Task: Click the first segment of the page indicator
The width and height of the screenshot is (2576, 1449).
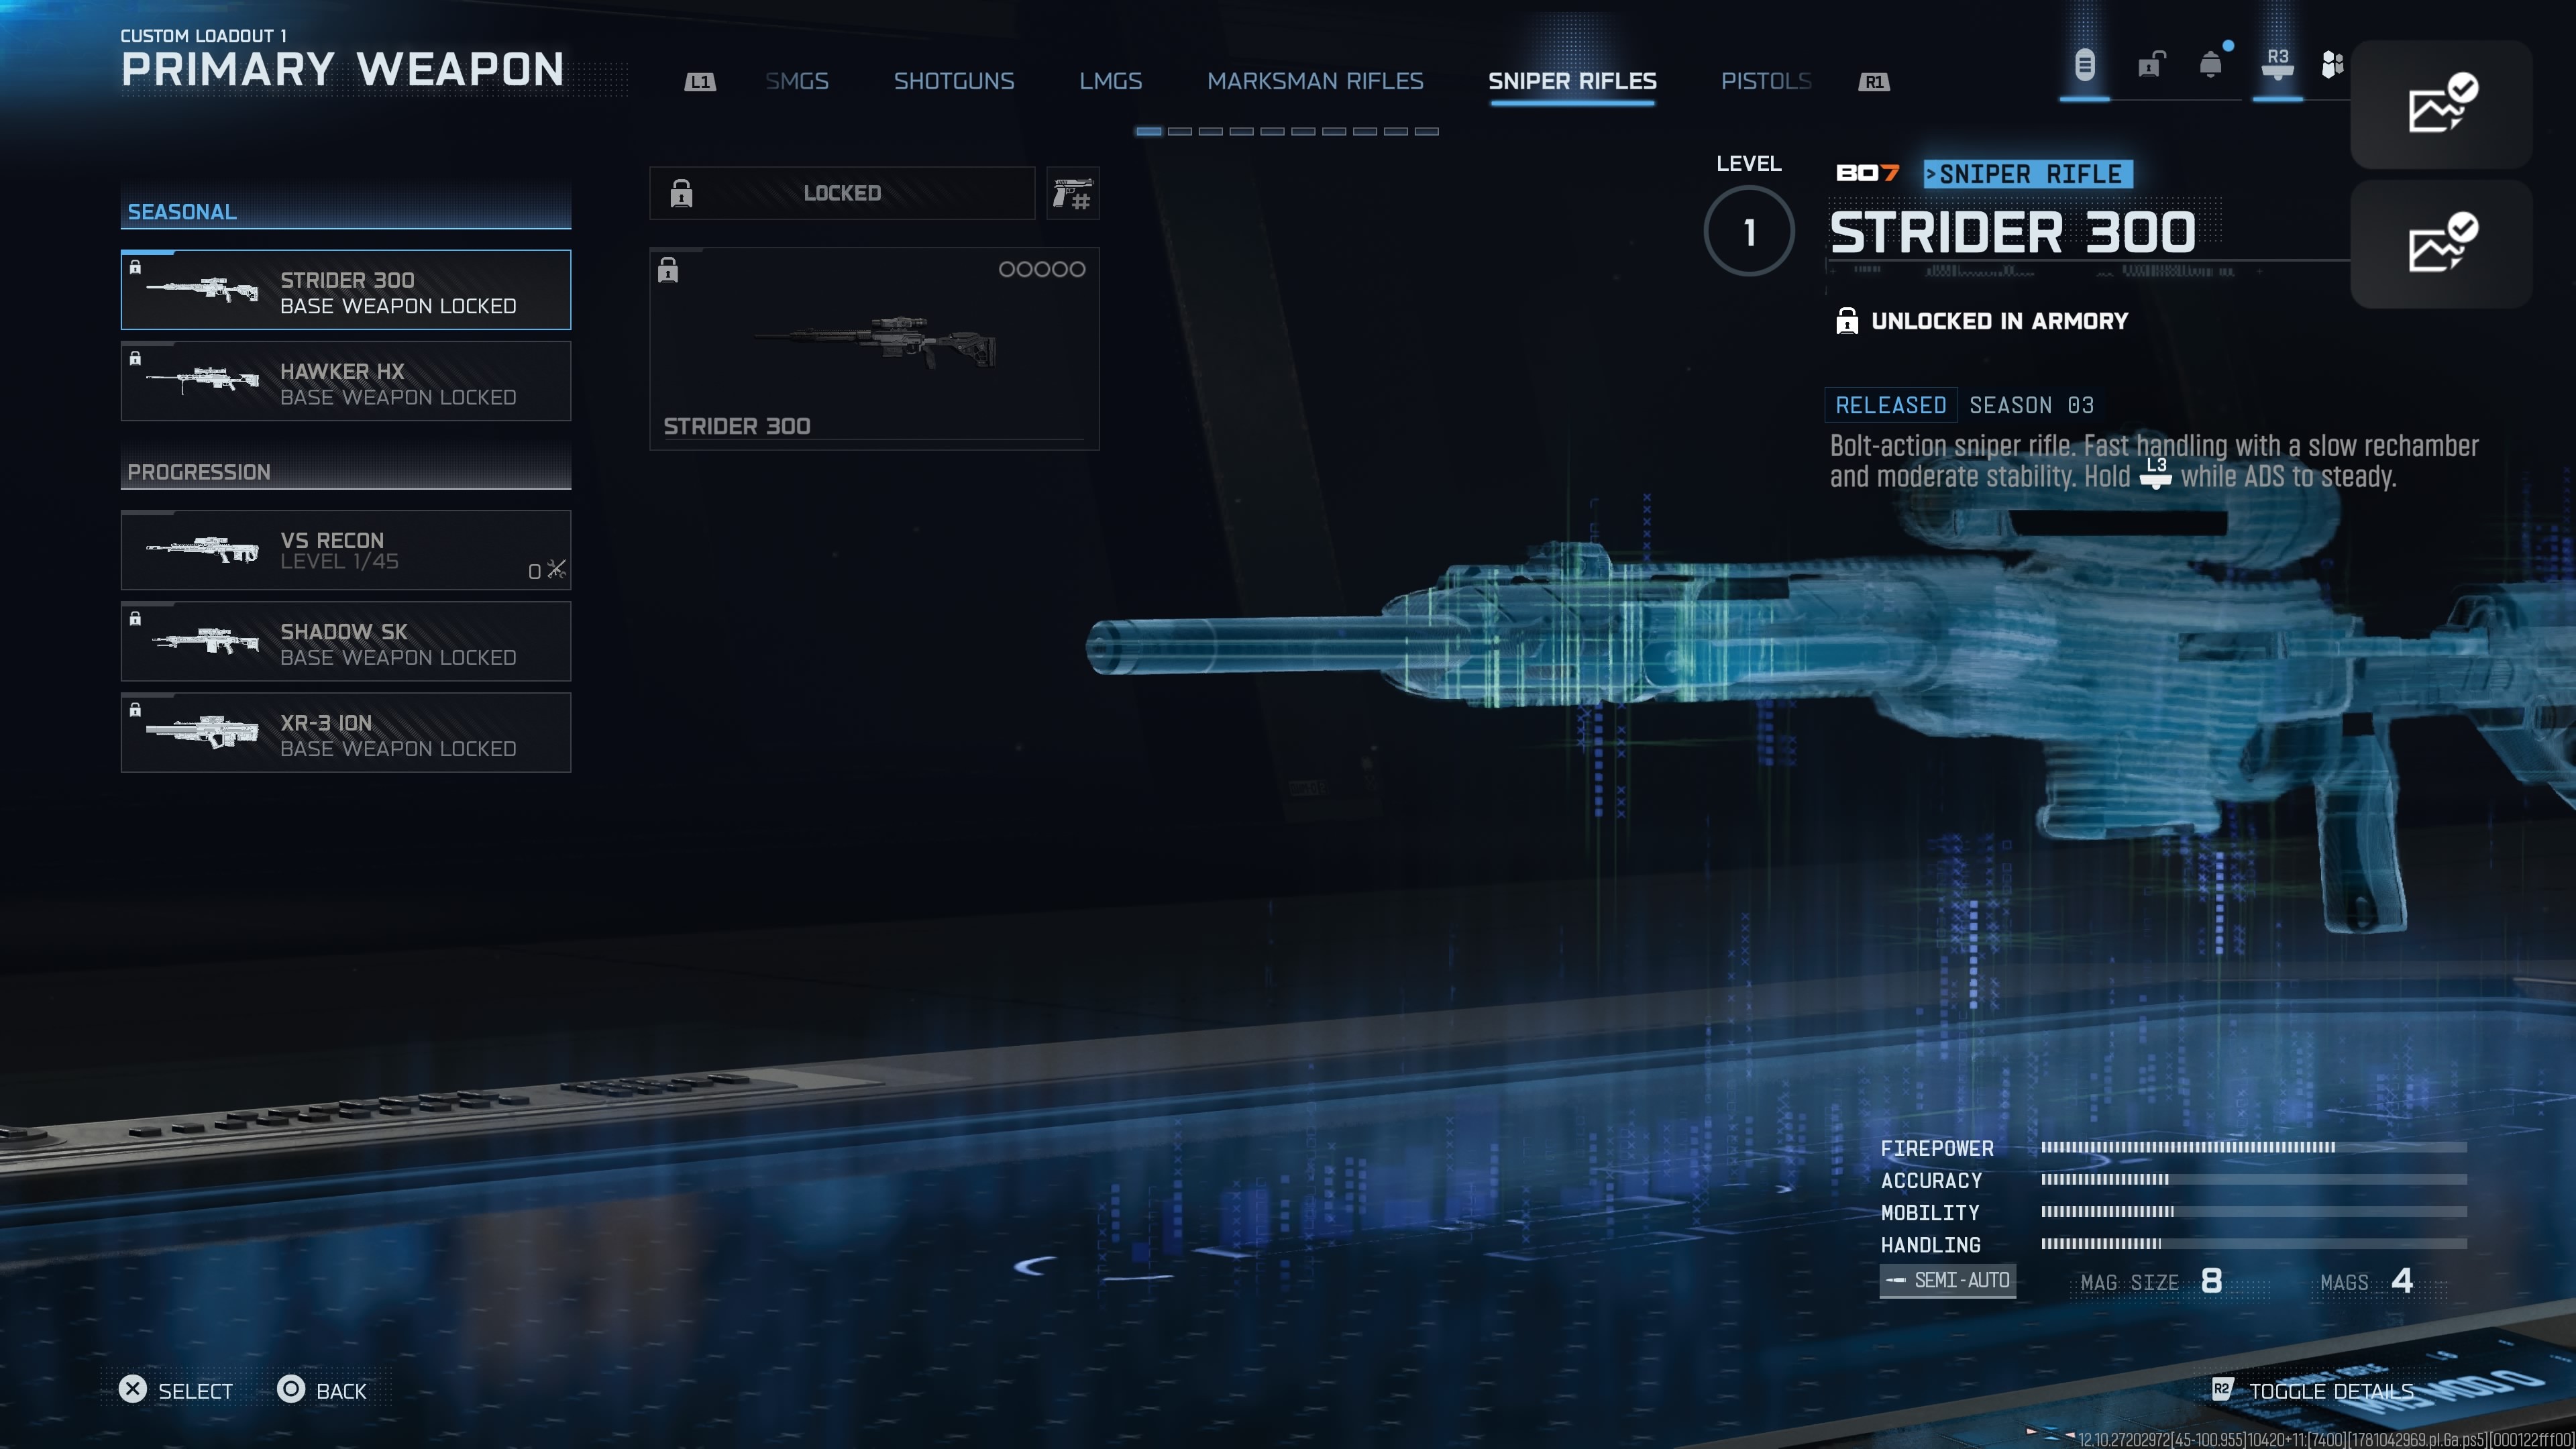Action: 1149,131
